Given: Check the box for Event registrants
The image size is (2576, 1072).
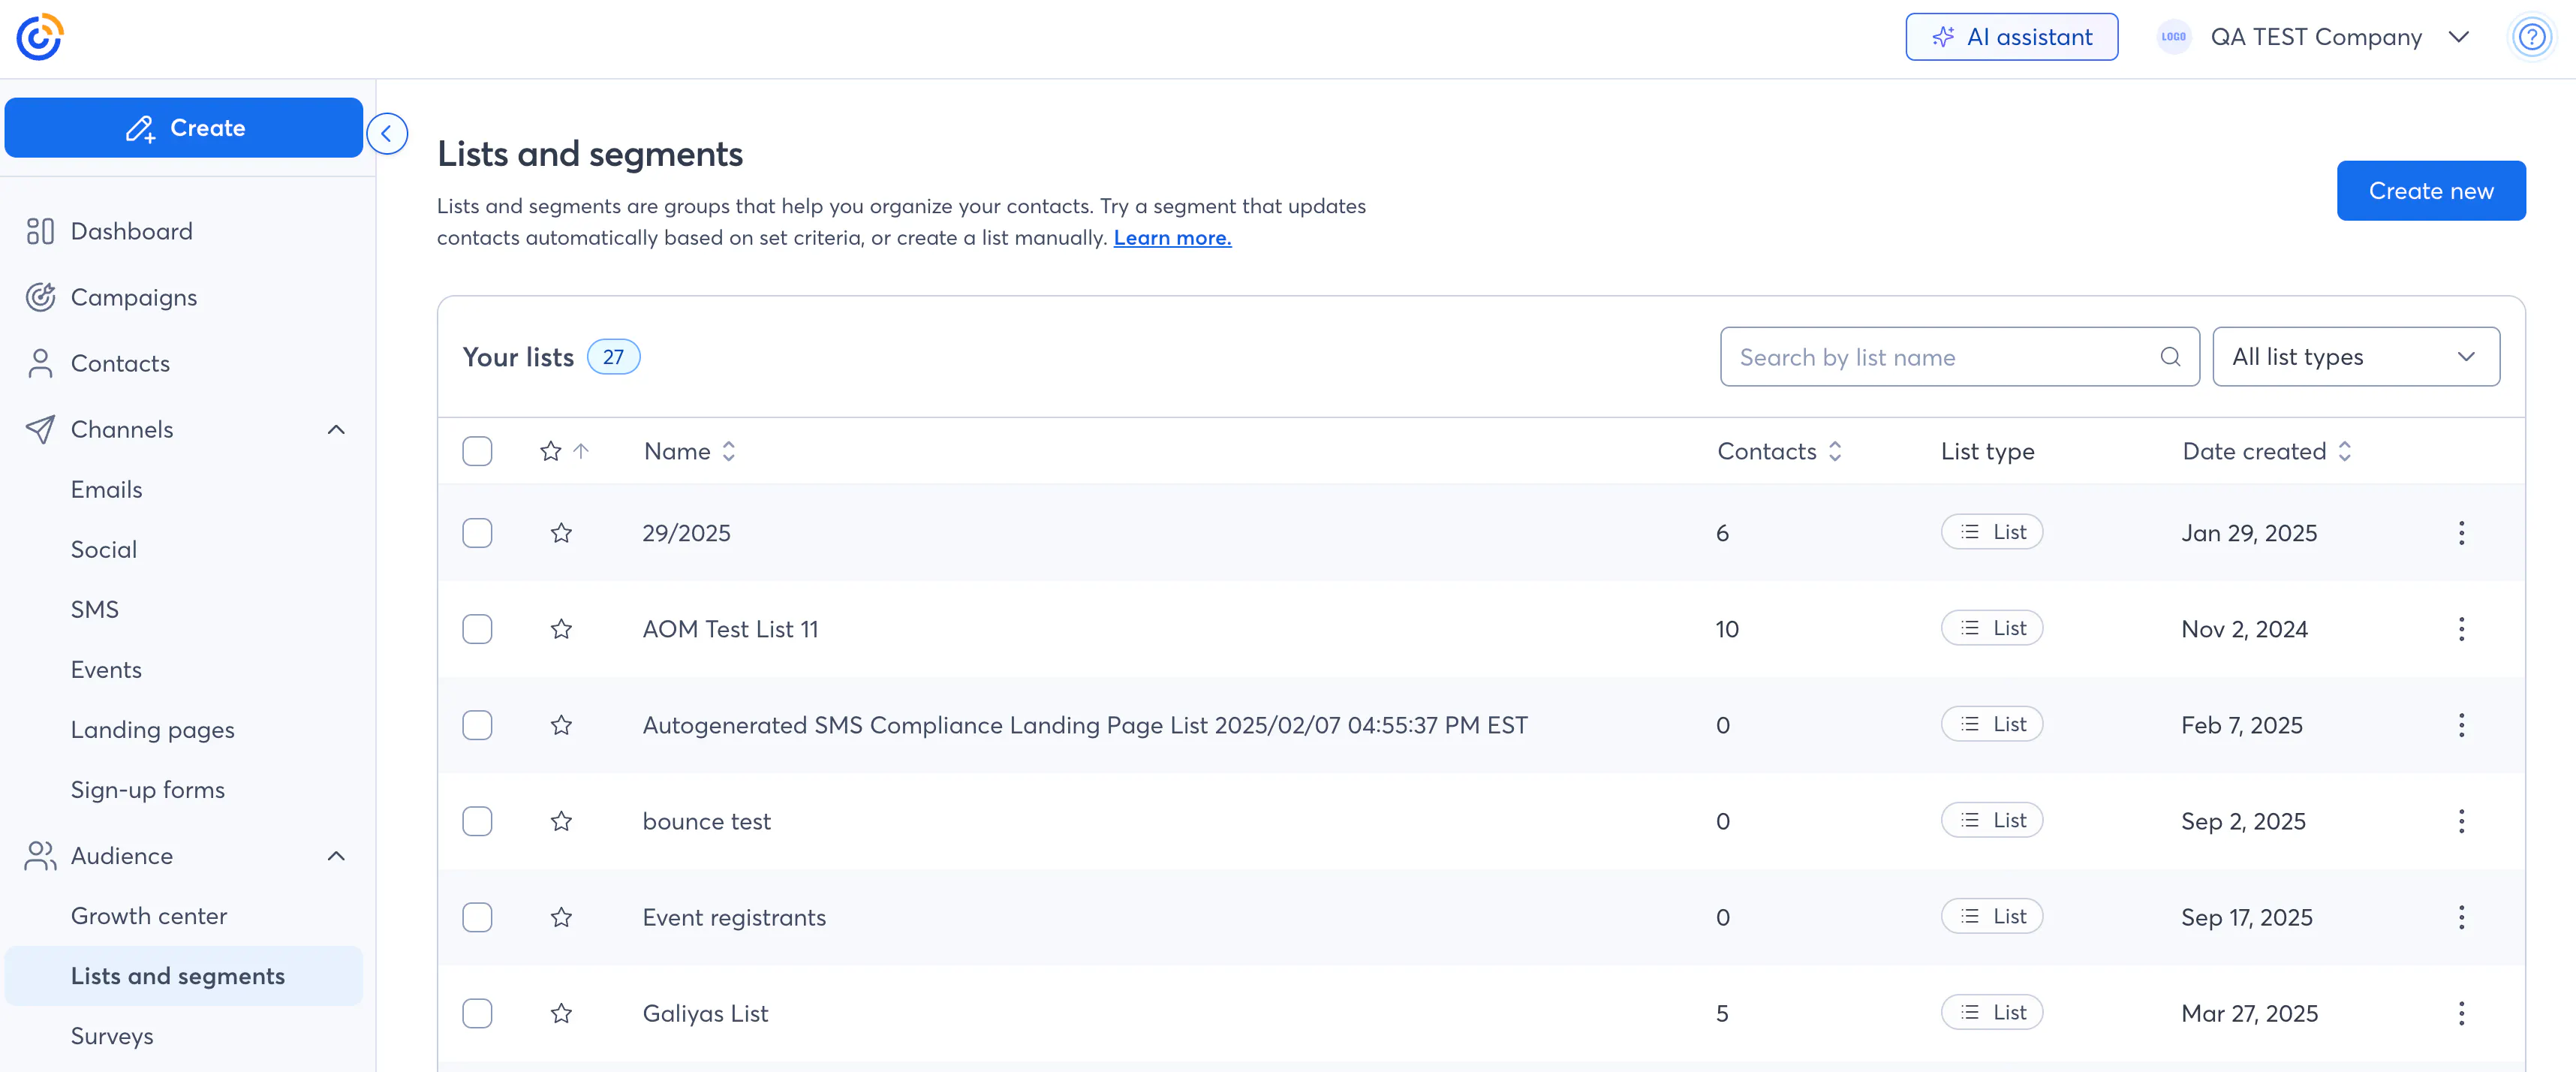Looking at the screenshot, I should click(477, 917).
